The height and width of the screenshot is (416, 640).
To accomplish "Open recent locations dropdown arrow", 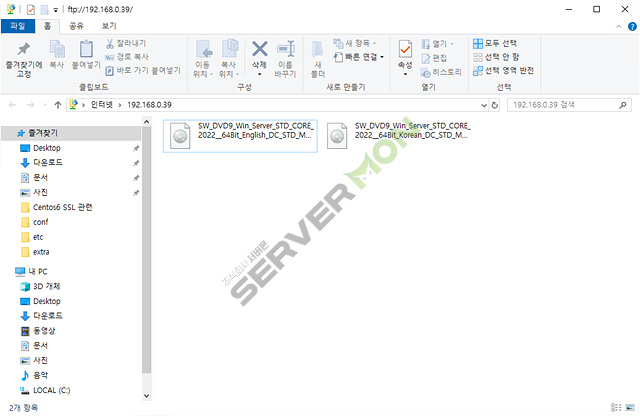I will click(45, 105).
